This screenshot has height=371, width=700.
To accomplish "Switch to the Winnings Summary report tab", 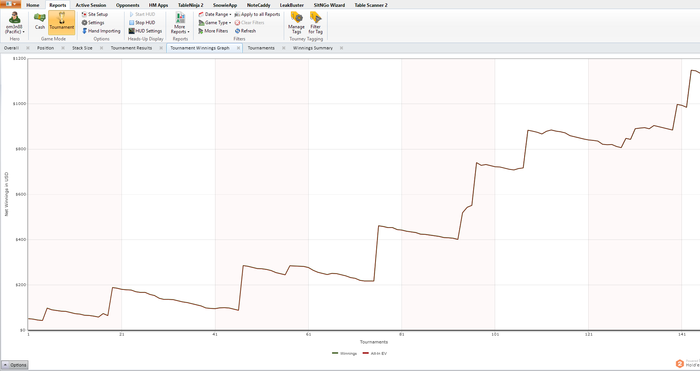I will point(312,48).
